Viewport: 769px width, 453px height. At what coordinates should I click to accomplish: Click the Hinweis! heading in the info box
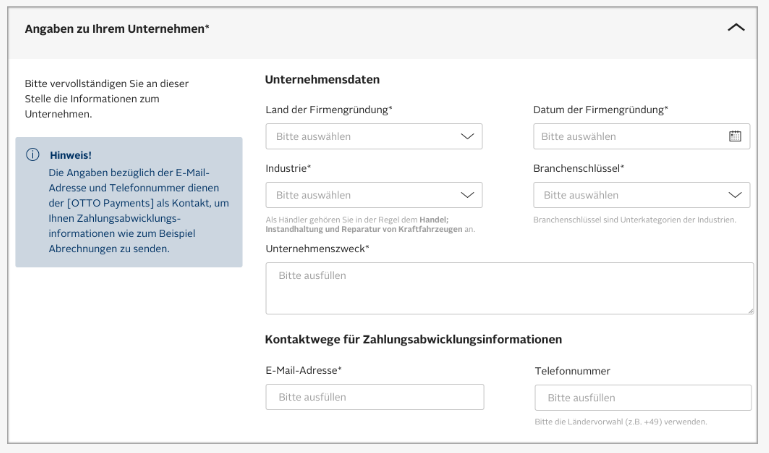pyautogui.click(x=70, y=155)
